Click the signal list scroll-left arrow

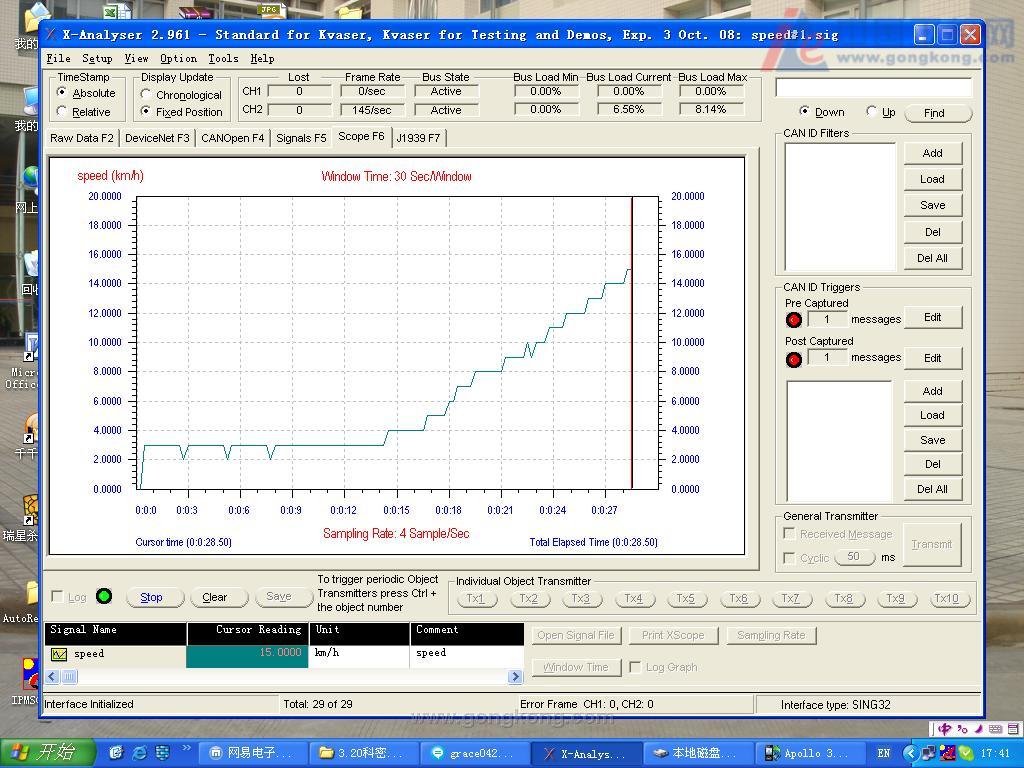[53, 677]
